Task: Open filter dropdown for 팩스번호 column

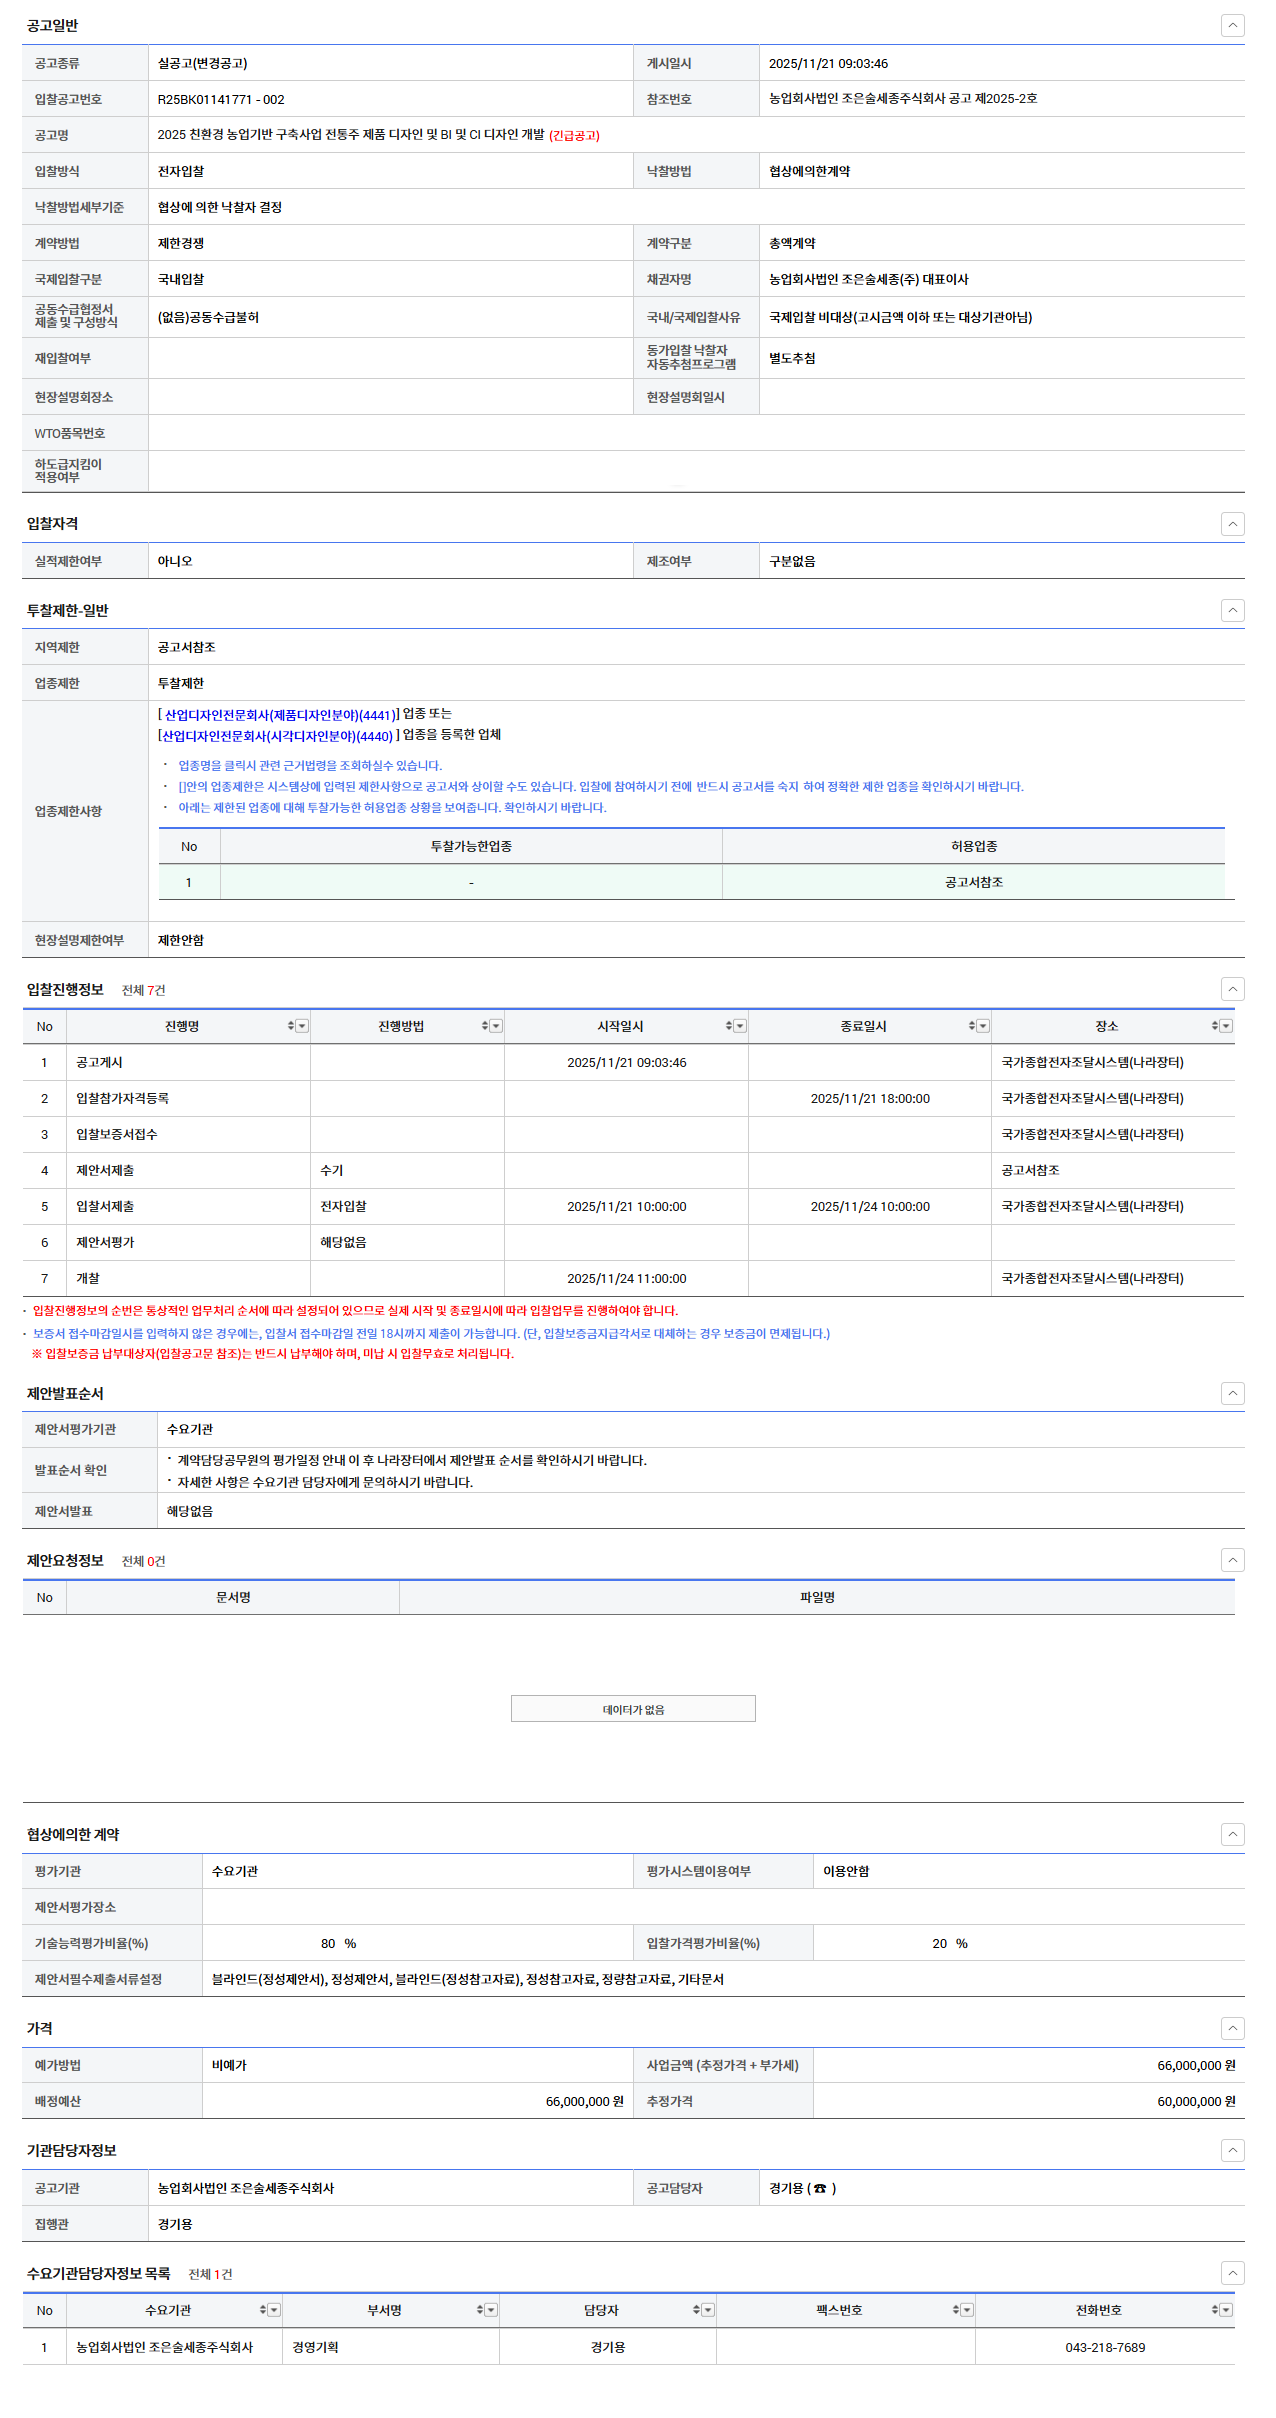Action: pos(967,2310)
